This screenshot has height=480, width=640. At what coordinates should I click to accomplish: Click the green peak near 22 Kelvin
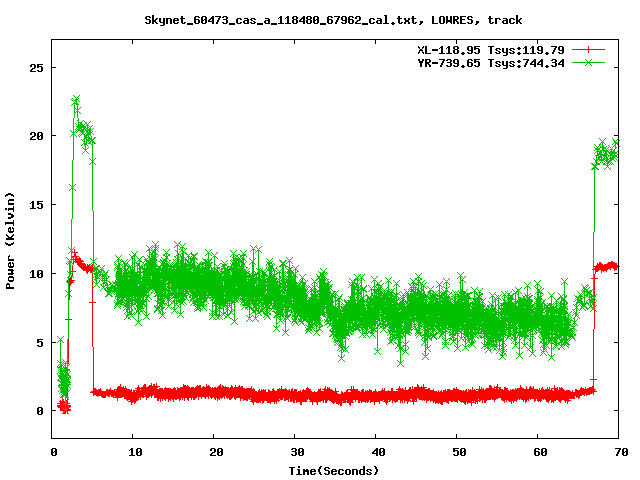tap(76, 100)
